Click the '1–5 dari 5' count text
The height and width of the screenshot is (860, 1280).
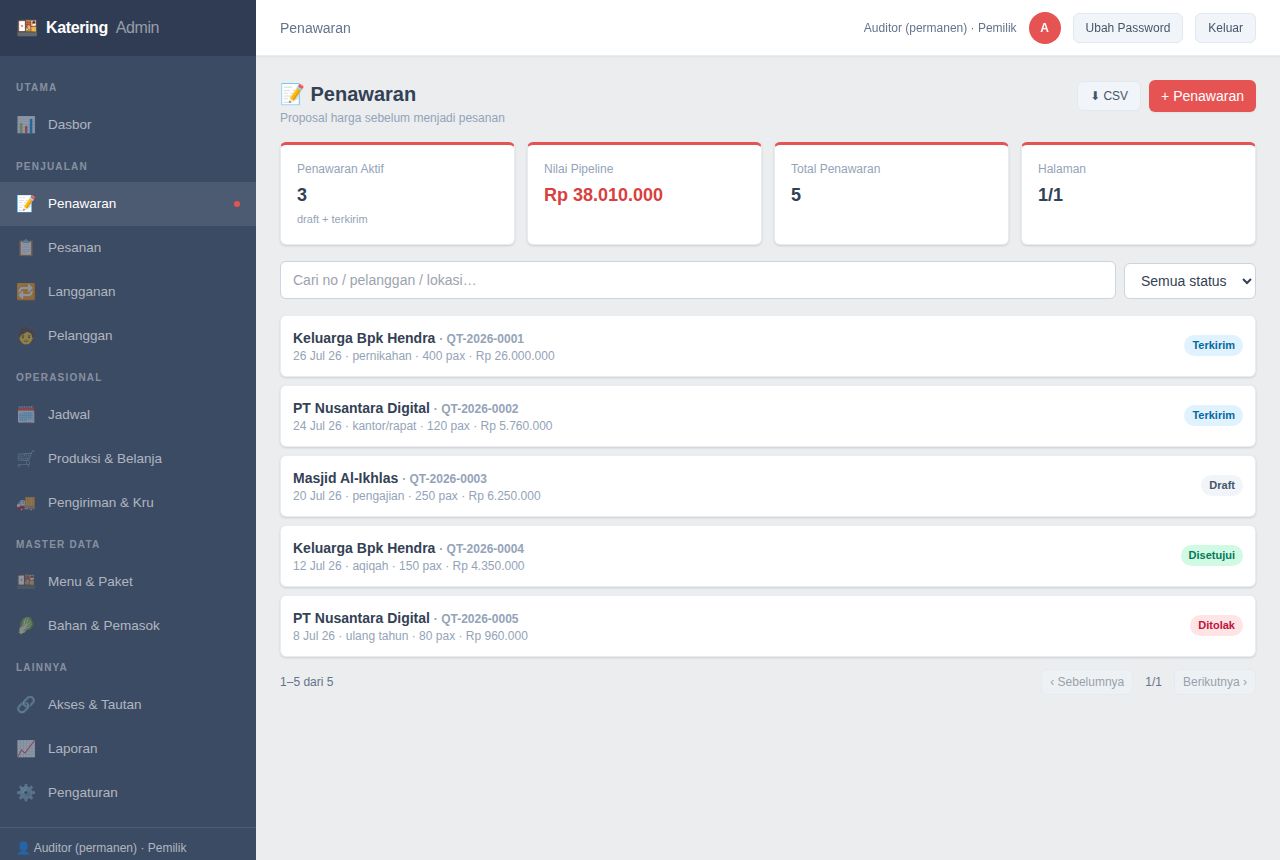pos(307,682)
